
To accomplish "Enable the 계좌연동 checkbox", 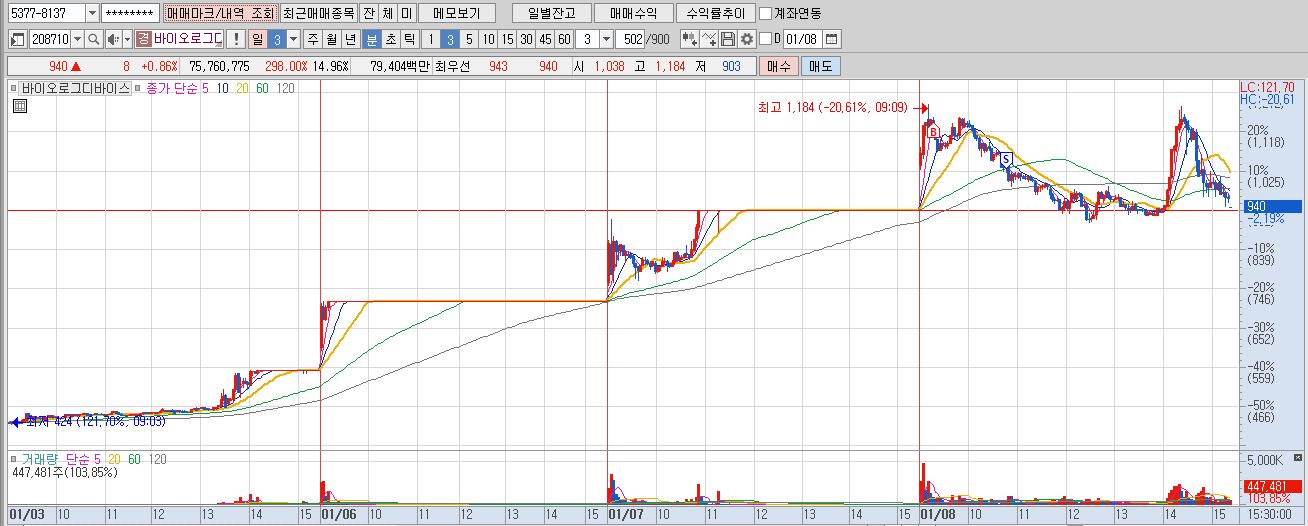I will click(x=766, y=14).
